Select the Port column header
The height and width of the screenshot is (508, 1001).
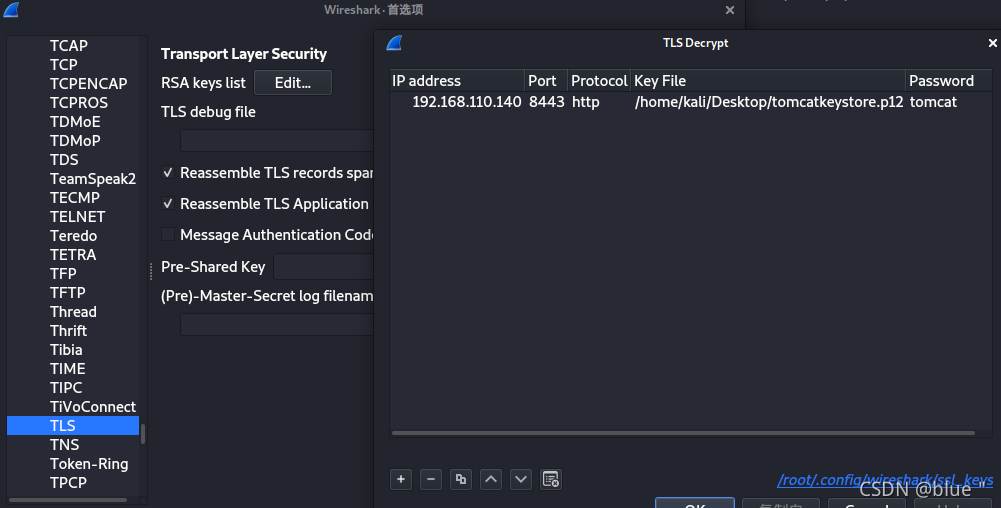[x=546, y=81]
